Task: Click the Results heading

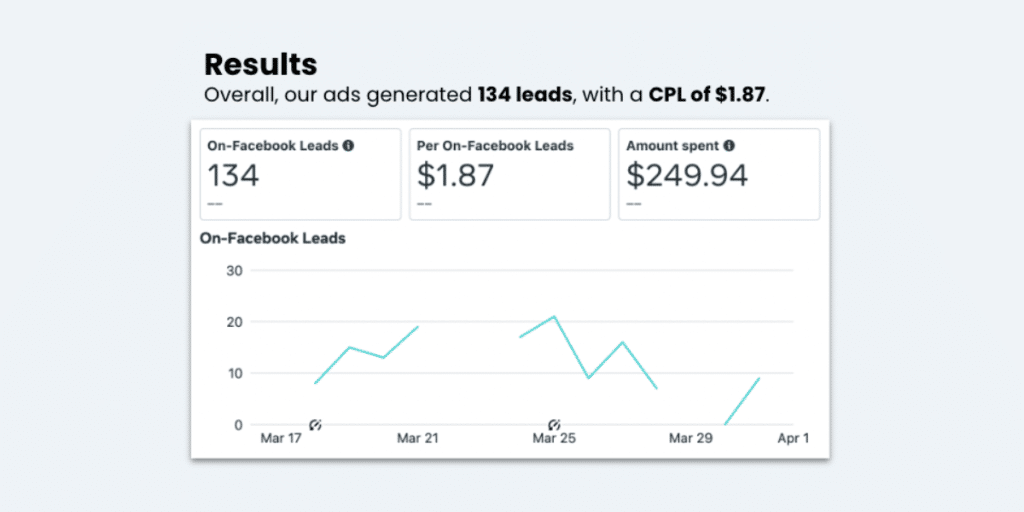Action: [260, 65]
